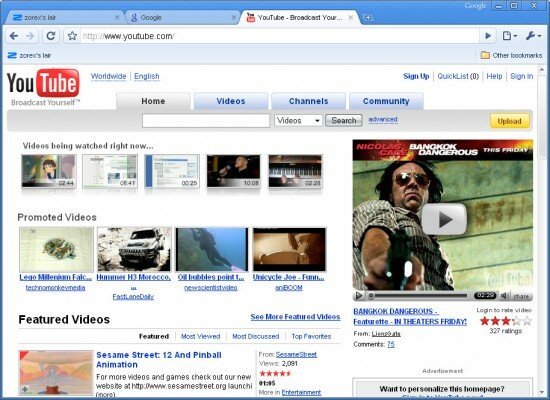Image resolution: width=550 pixels, height=400 pixels.
Task: Click See More Featured Videos link
Action: (x=295, y=317)
